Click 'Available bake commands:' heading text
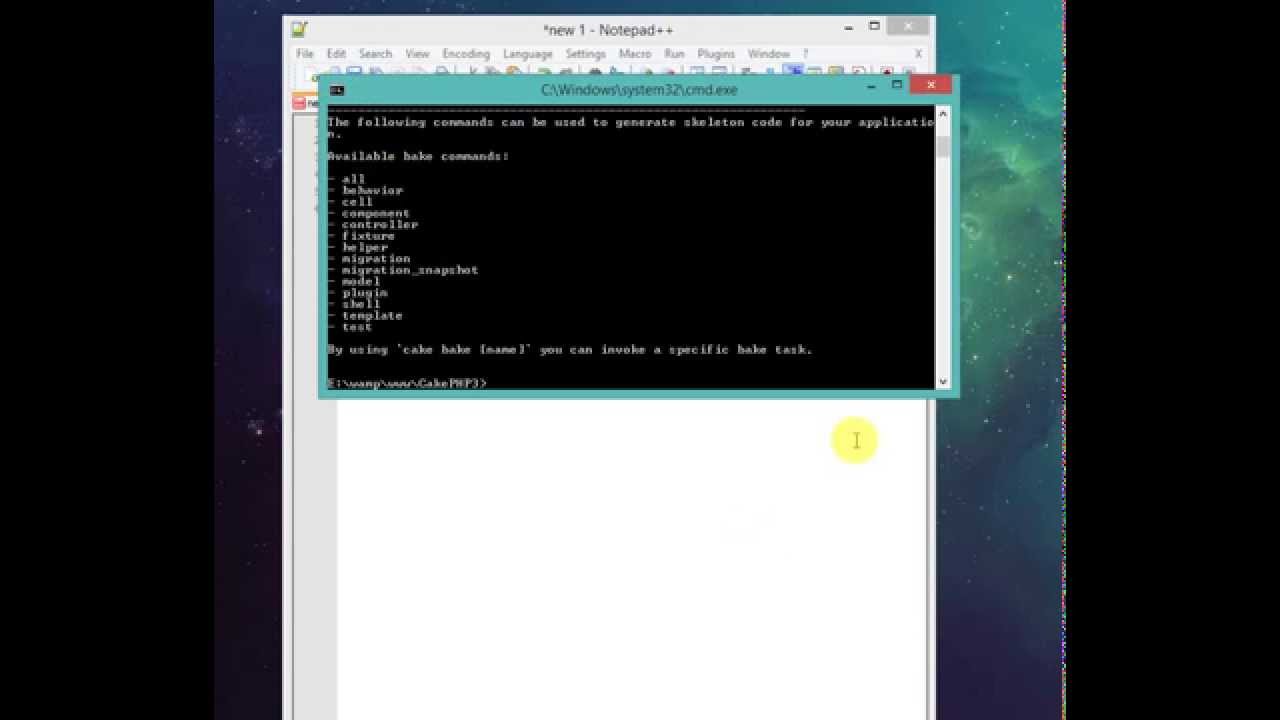Viewport: 1280px width, 720px height. tap(418, 156)
